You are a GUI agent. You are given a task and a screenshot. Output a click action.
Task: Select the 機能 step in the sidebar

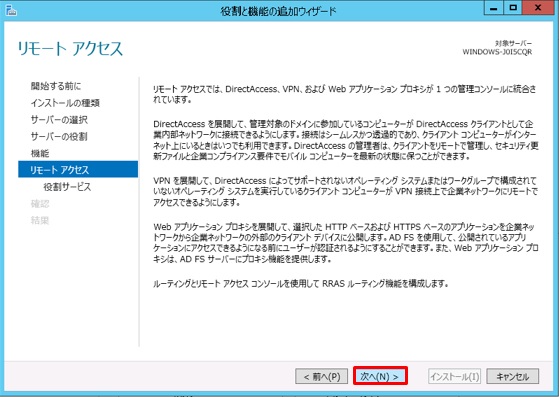click(x=40, y=153)
